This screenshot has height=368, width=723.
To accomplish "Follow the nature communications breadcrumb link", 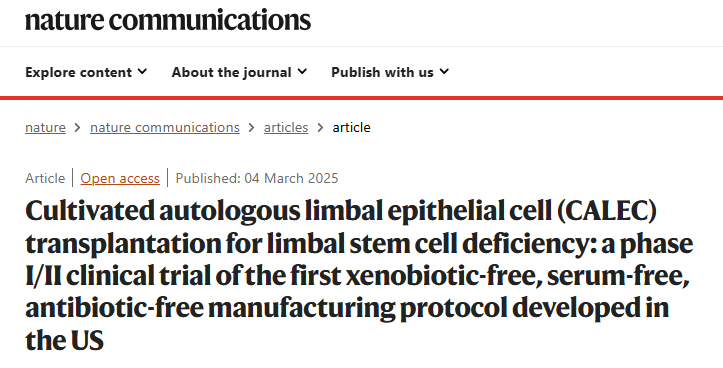I will click(165, 127).
